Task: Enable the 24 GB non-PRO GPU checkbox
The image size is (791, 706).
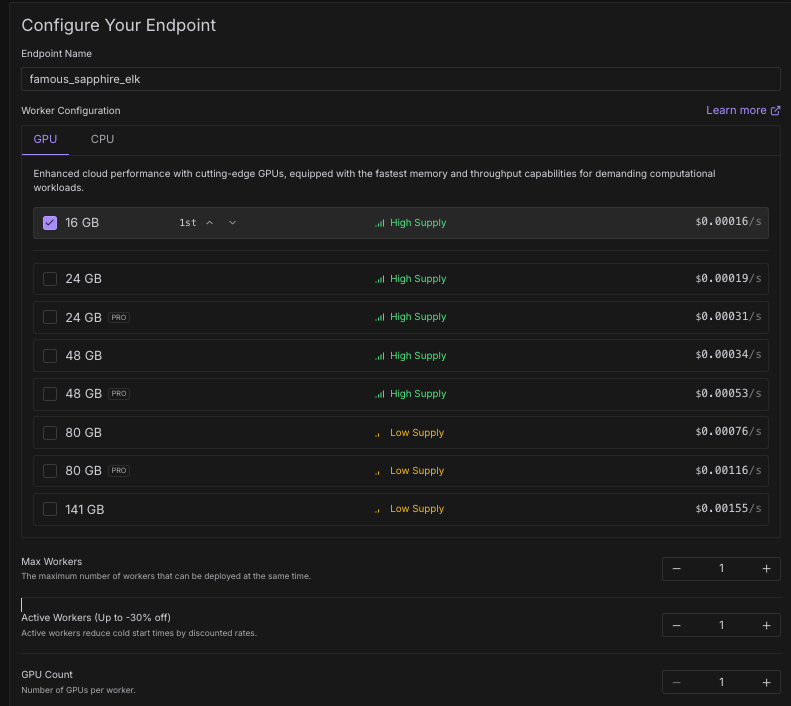Action: tap(50, 279)
